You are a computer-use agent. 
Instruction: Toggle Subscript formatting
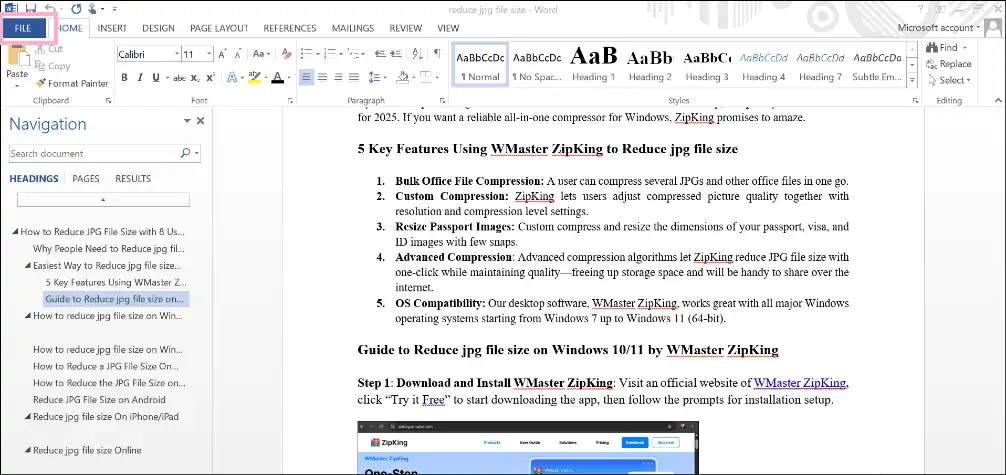click(x=196, y=78)
